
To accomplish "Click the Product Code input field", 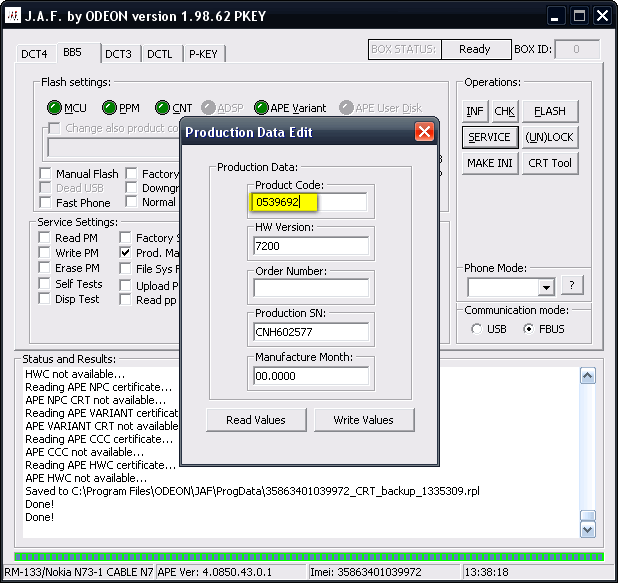I will coord(309,202).
